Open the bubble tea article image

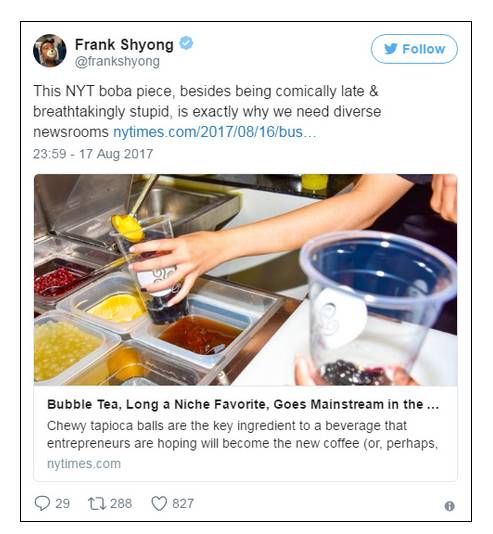coord(245,280)
